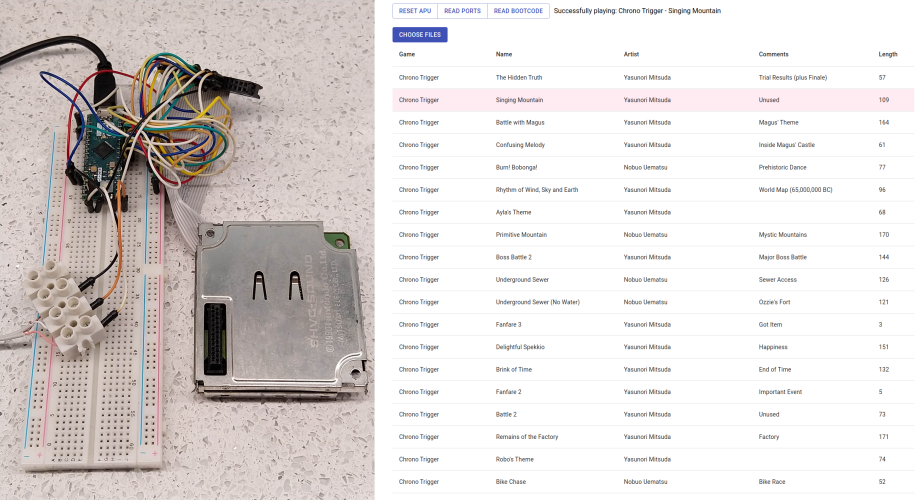
Task: Click the READ BOOTCODE button
Action: (518, 11)
